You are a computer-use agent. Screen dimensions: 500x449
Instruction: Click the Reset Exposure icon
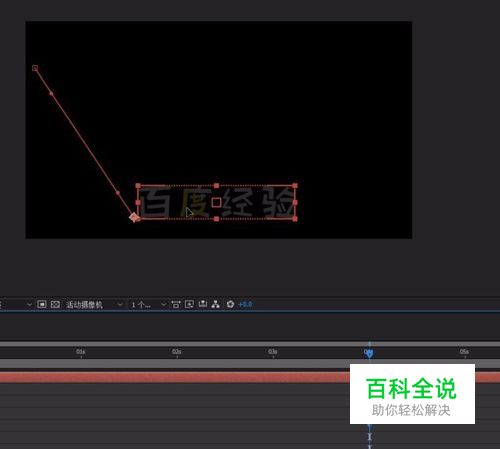click(x=230, y=304)
